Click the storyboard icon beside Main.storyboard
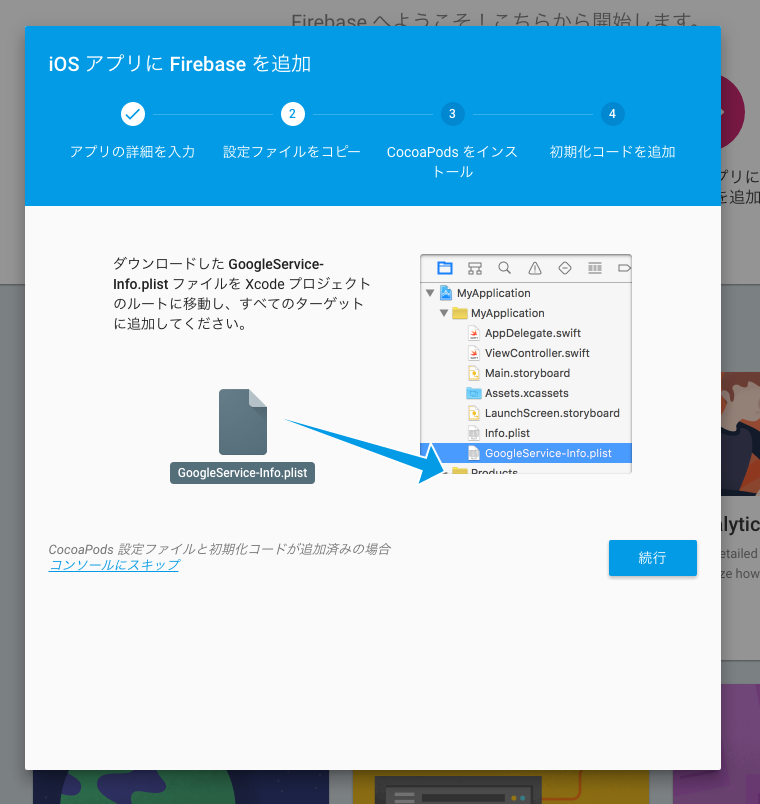760x804 pixels. (x=474, y=373)
